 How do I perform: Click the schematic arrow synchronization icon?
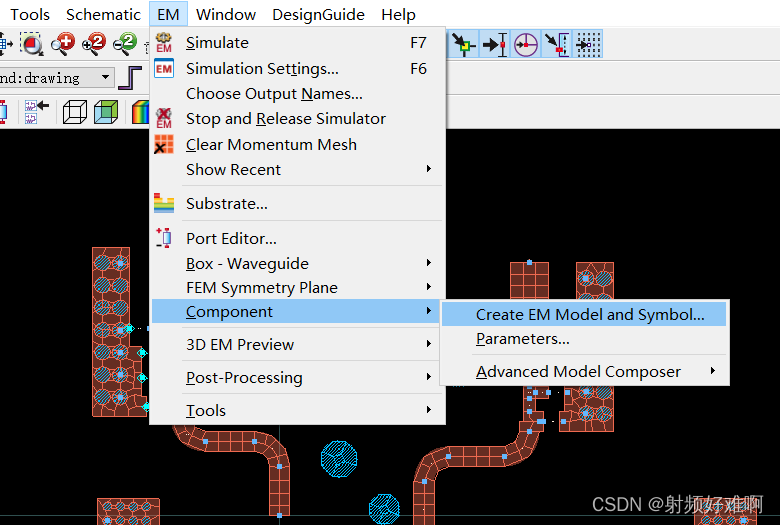[x=36, y=111]
